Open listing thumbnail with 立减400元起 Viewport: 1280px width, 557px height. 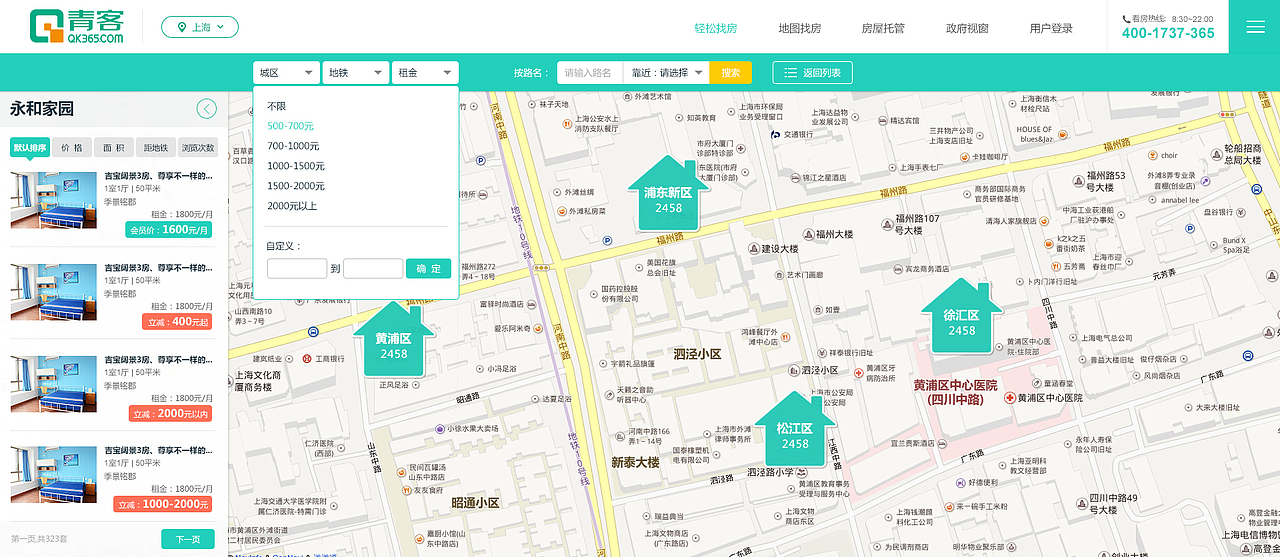tap(54, 291)
